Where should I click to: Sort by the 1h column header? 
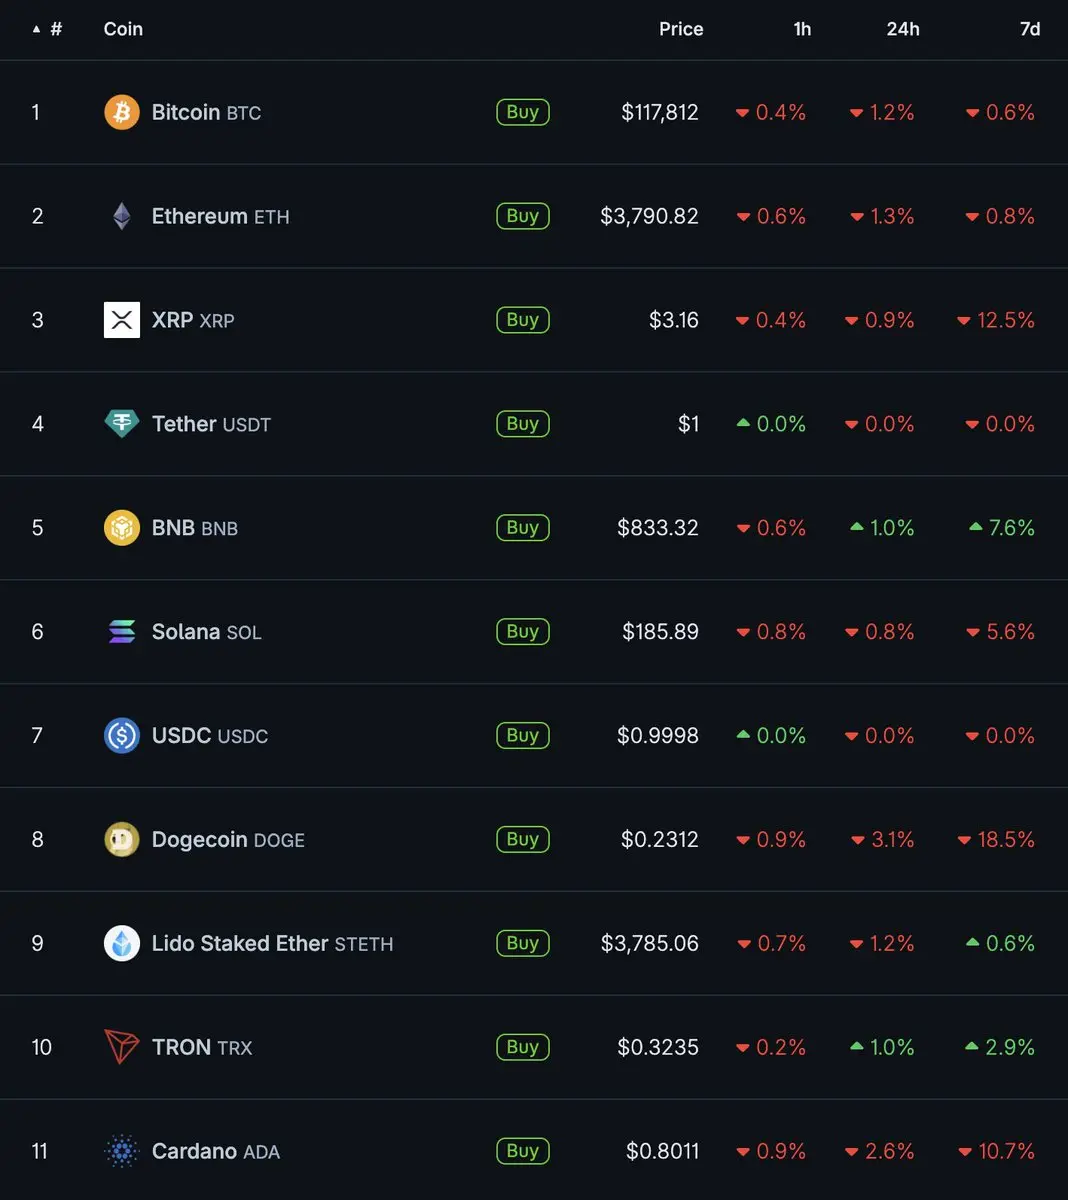pos(802,29)
